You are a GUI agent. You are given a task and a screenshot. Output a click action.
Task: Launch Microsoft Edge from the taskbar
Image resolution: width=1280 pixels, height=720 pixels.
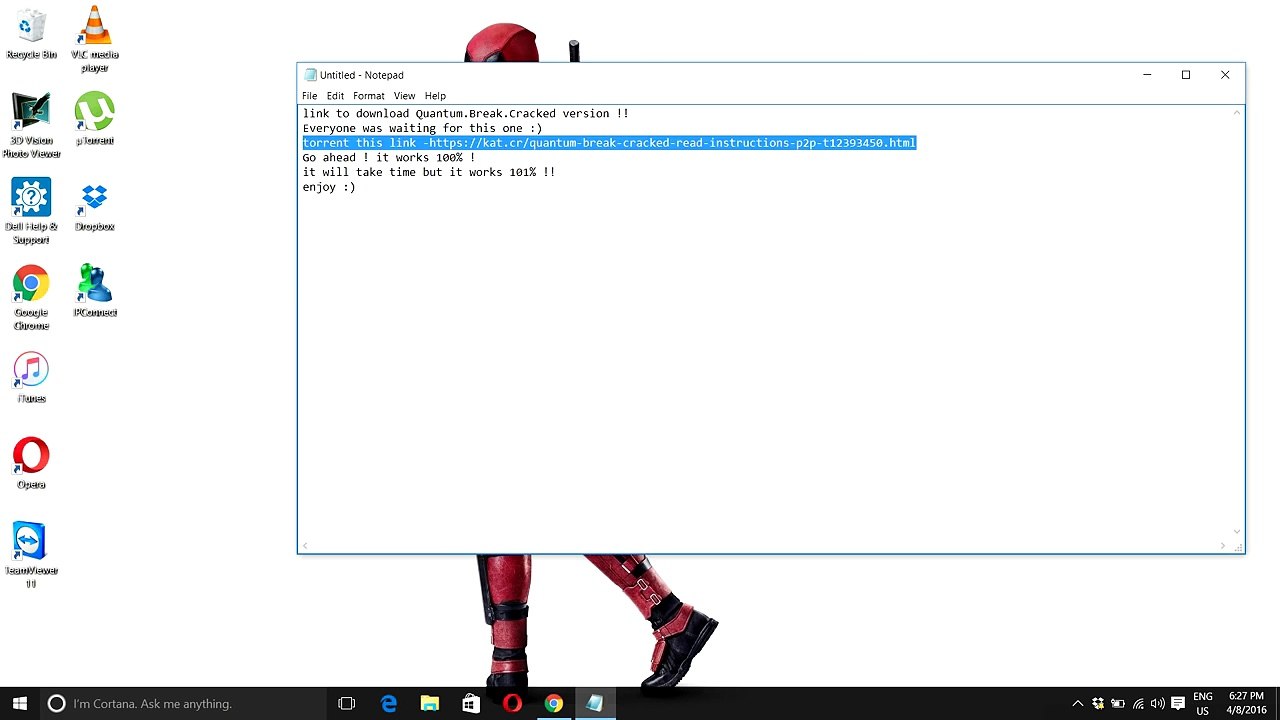pyautogui.click(x=389, y=704)
